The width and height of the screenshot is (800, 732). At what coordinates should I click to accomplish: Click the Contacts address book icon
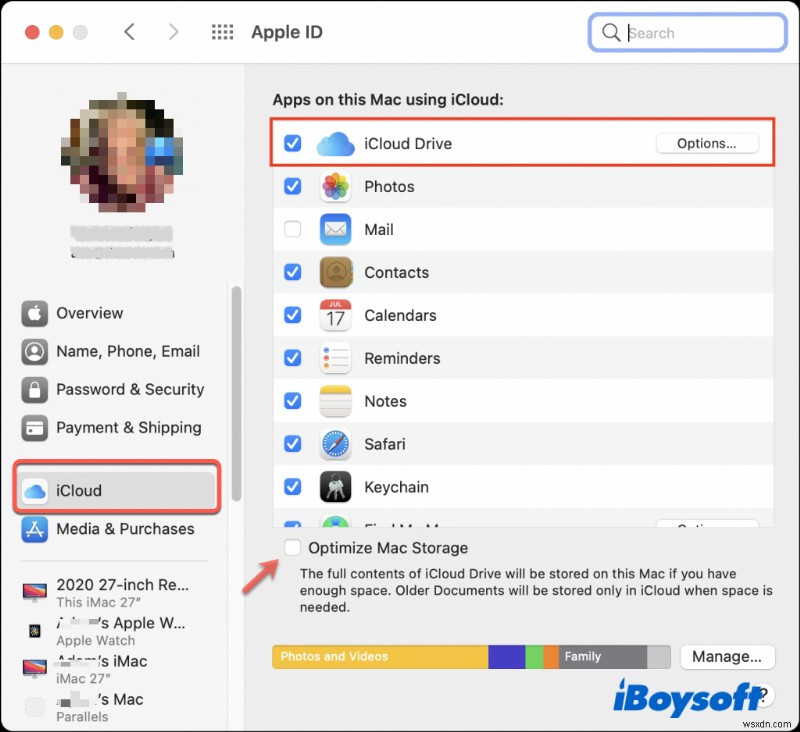pos(335,272)
